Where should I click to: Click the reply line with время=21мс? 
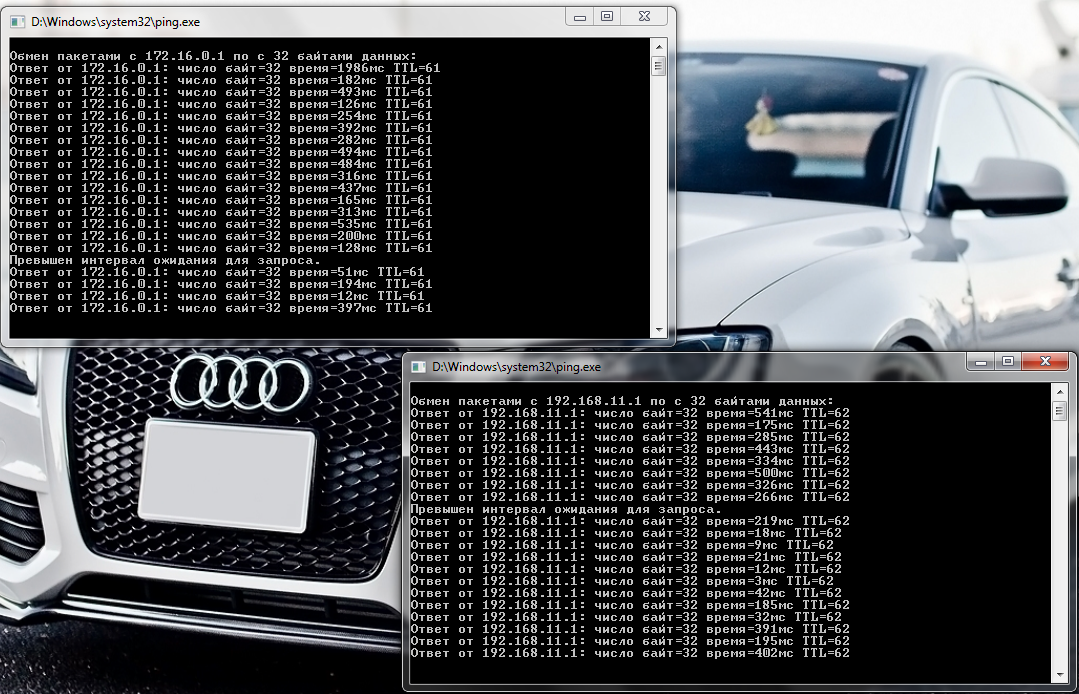coord(626,557)
